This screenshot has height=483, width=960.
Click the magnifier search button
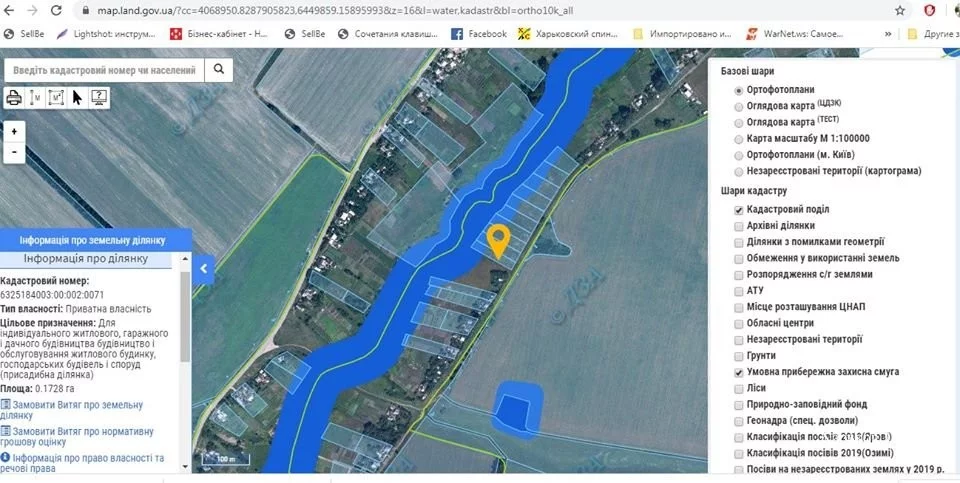pyautogui.click(x=219, y=70)
